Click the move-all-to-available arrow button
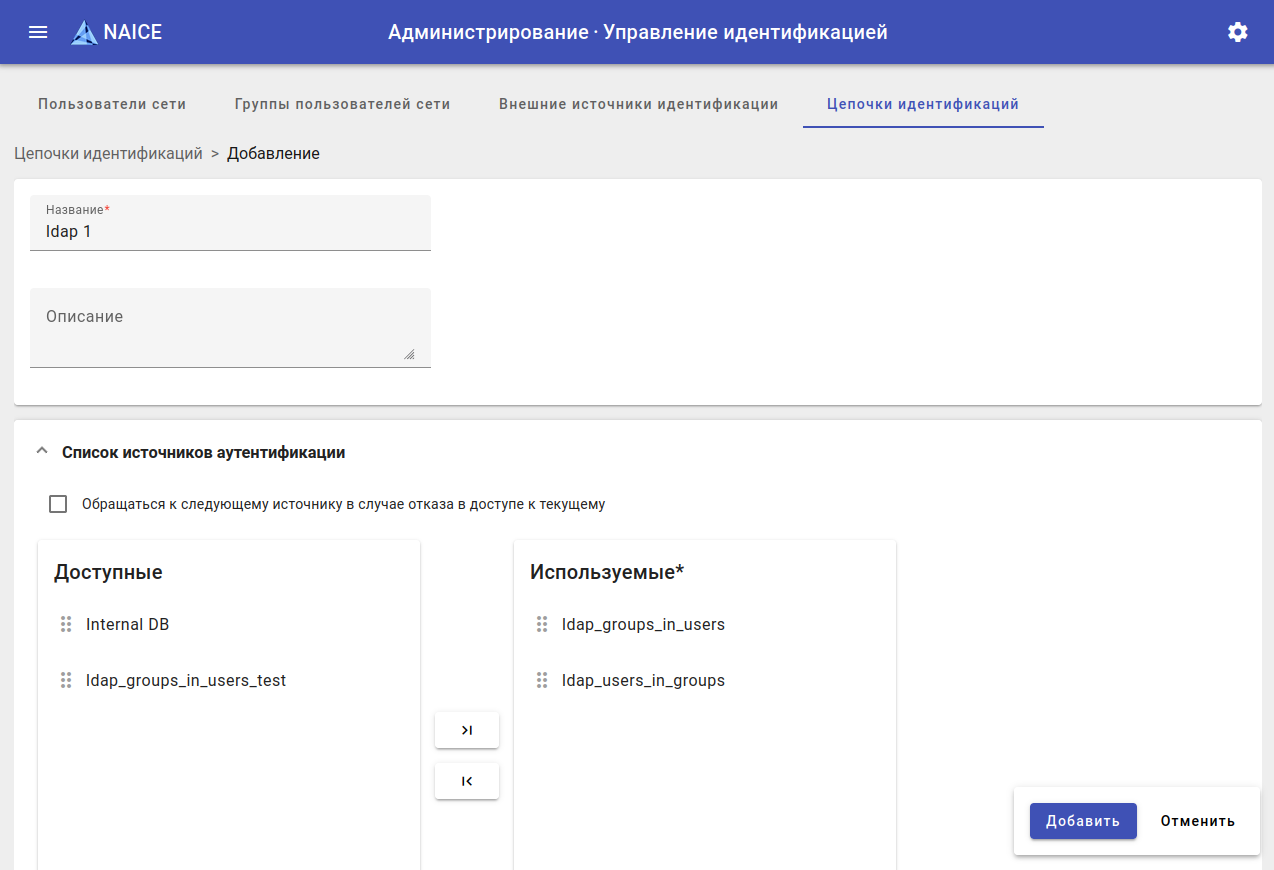Image resolution: width=1274 pixels, height=870 pixels. pyautogui.click(x=467, y=781)
